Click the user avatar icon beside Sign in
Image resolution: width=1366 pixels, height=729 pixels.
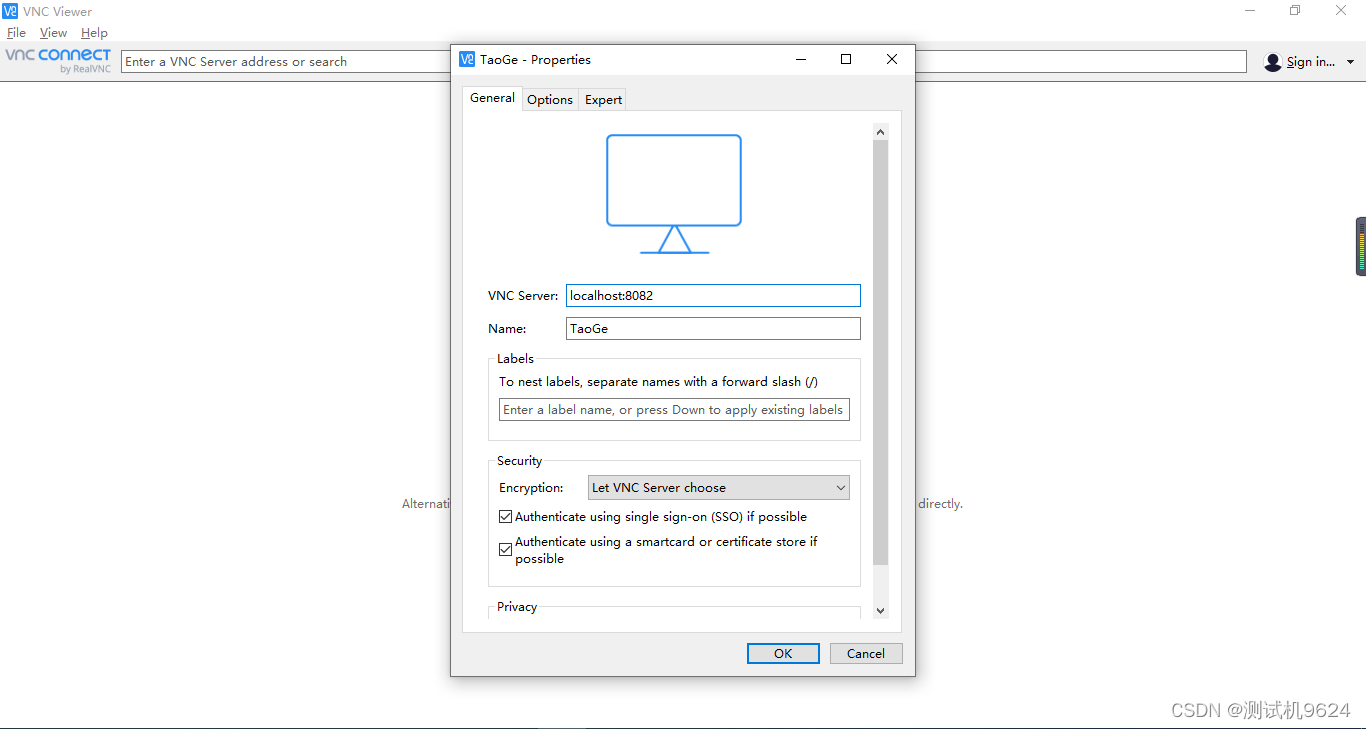[1272, 62]
